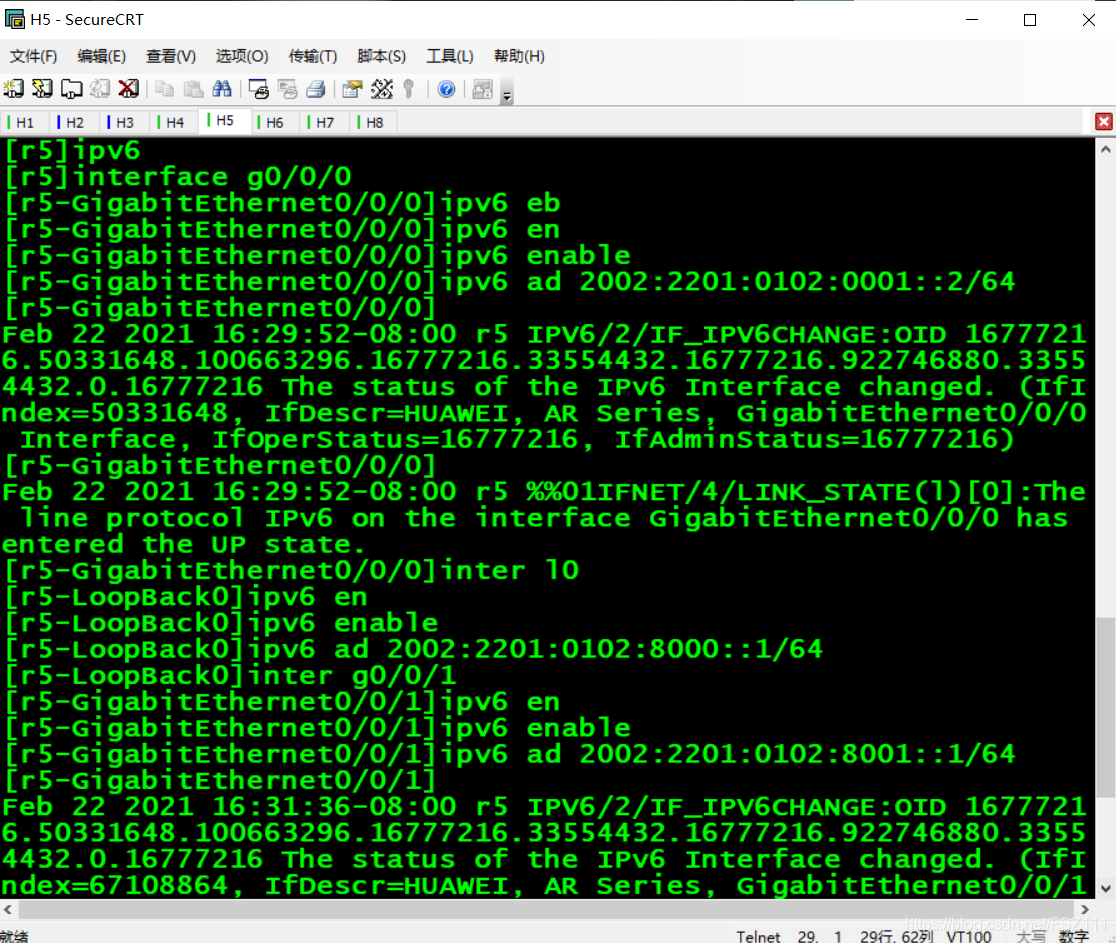Open the 工具(L) menu
Image resolution: width=1116 pixels, height=943 pixels.
[450, 56]
